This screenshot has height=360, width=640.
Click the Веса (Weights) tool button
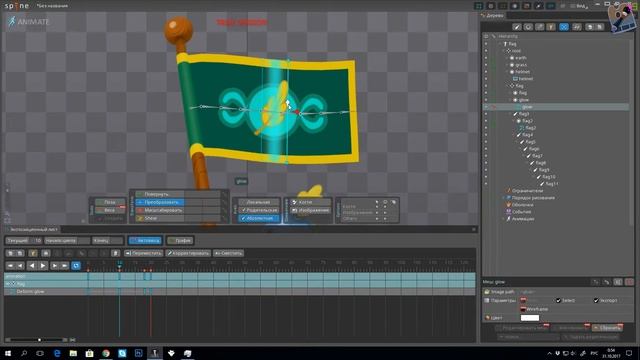110,210
